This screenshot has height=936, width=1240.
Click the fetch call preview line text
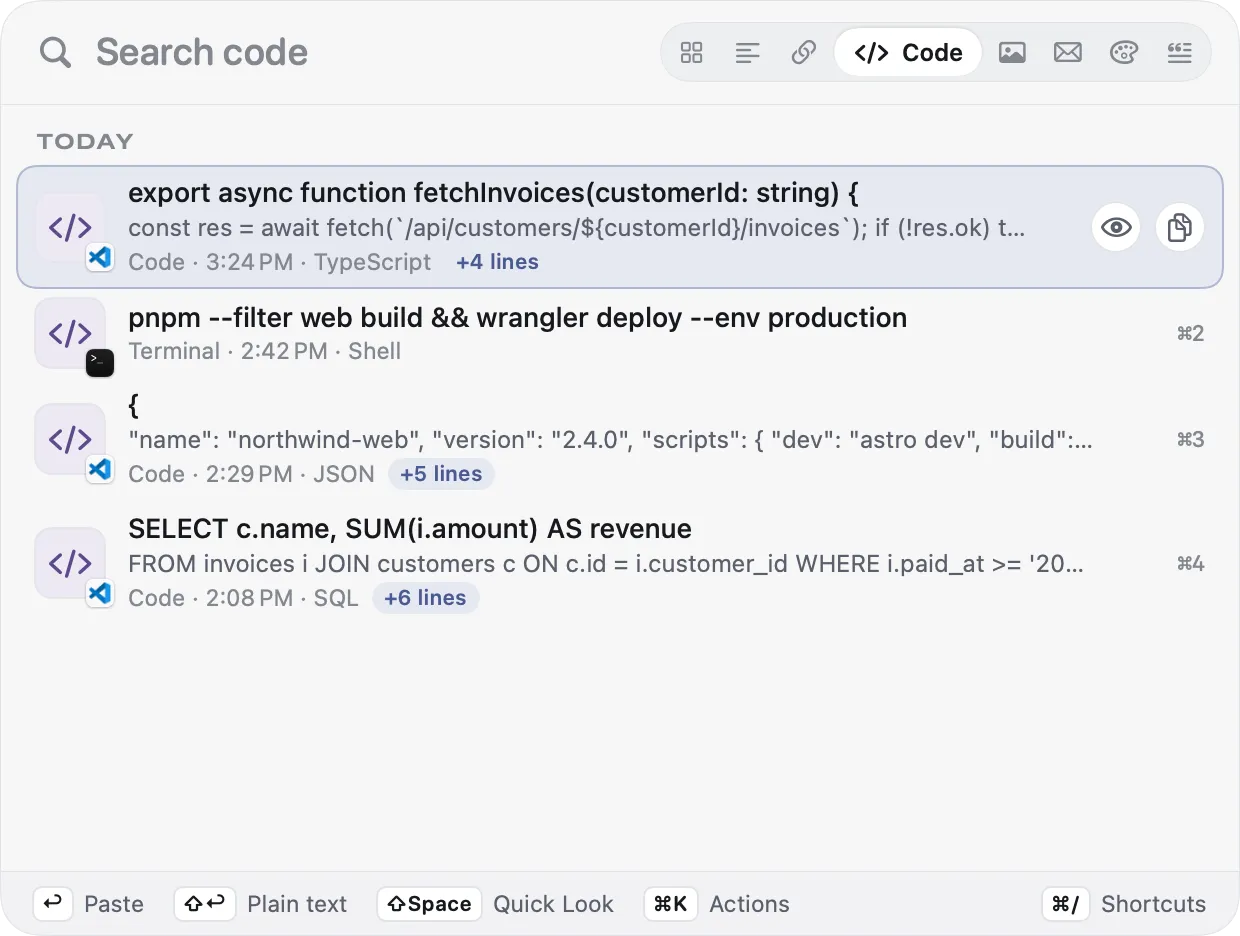(577, 228)
